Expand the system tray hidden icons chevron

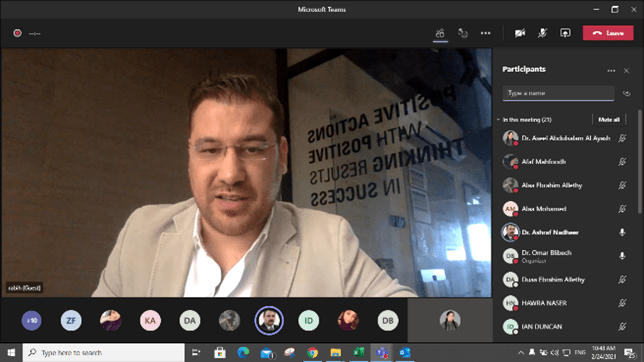[521, 353]
